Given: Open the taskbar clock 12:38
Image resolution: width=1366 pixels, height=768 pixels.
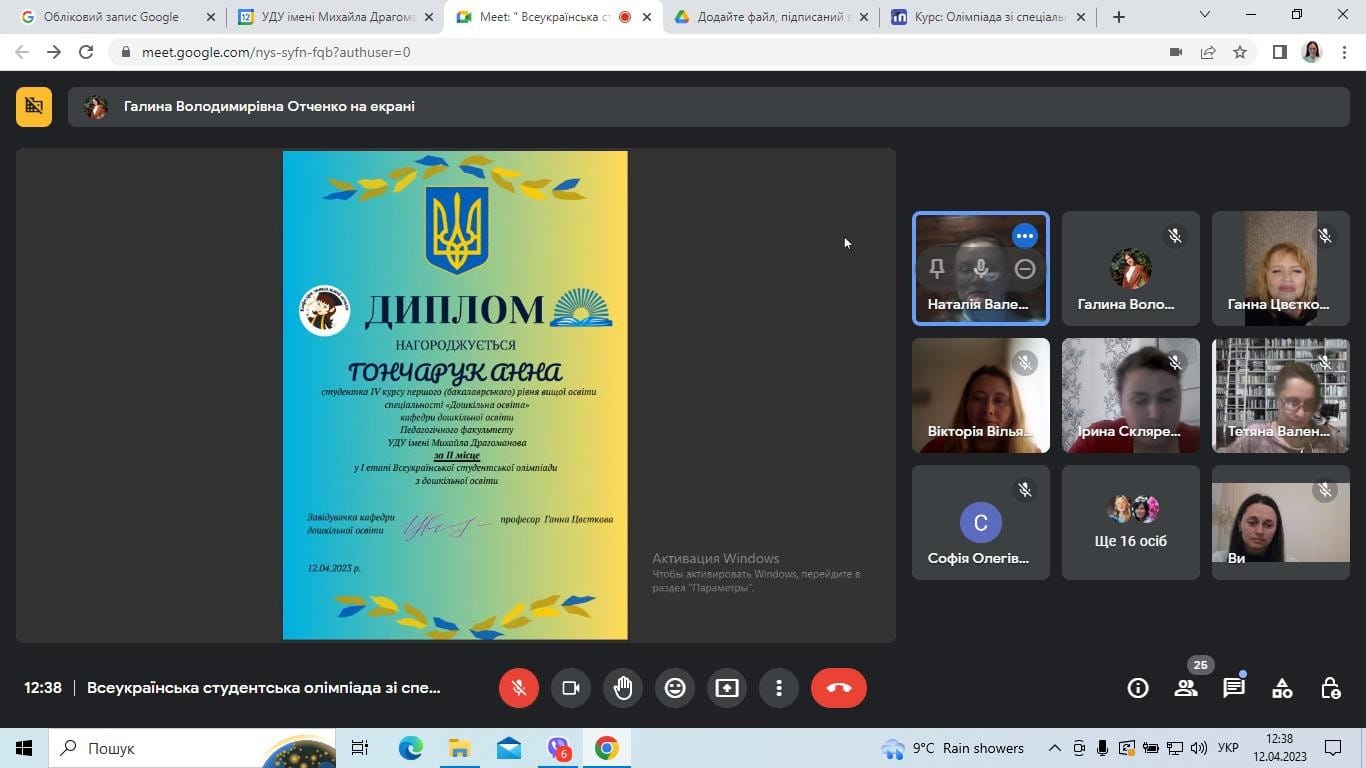Looking at the screenshot, I should [1279, 748].
